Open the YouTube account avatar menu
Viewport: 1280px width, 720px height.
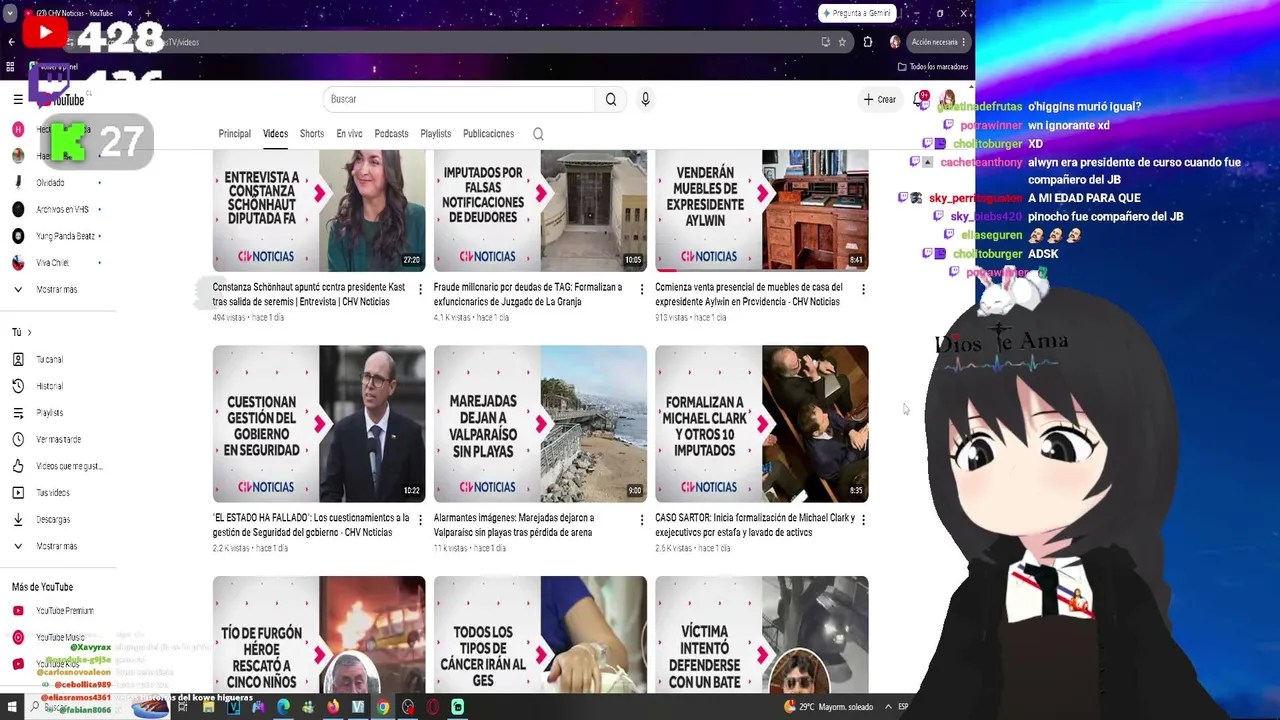(947, 99)
